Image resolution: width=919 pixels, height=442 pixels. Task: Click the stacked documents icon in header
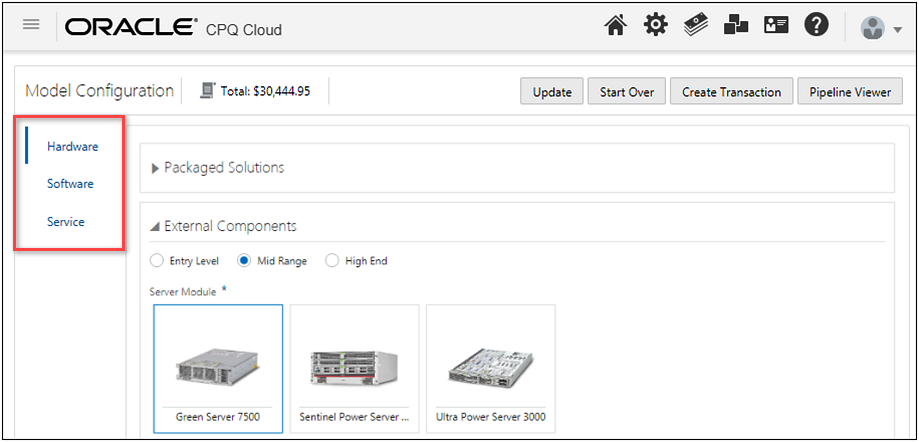(696, 27)
